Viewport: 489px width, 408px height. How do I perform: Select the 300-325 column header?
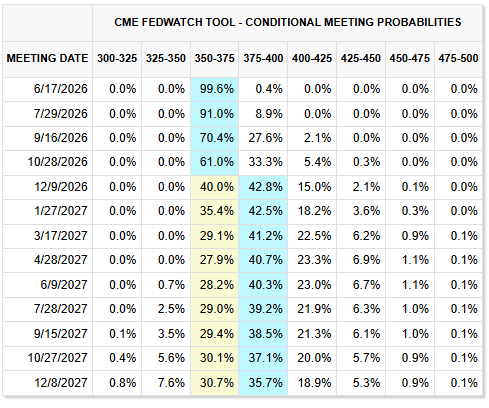[x=117, y=58]
